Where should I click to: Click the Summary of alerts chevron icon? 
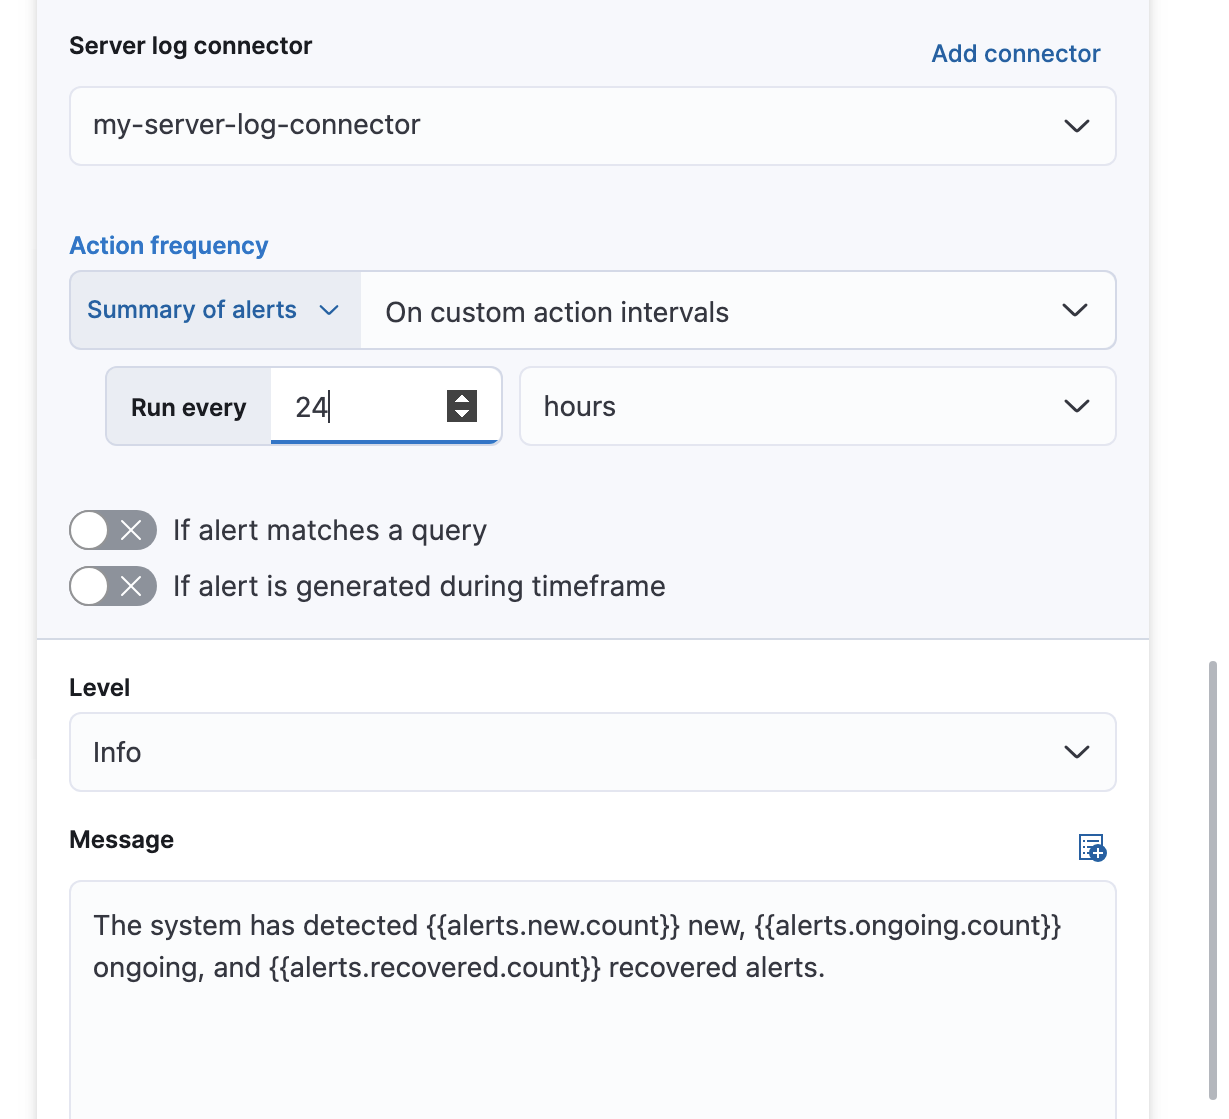(329, 310)
